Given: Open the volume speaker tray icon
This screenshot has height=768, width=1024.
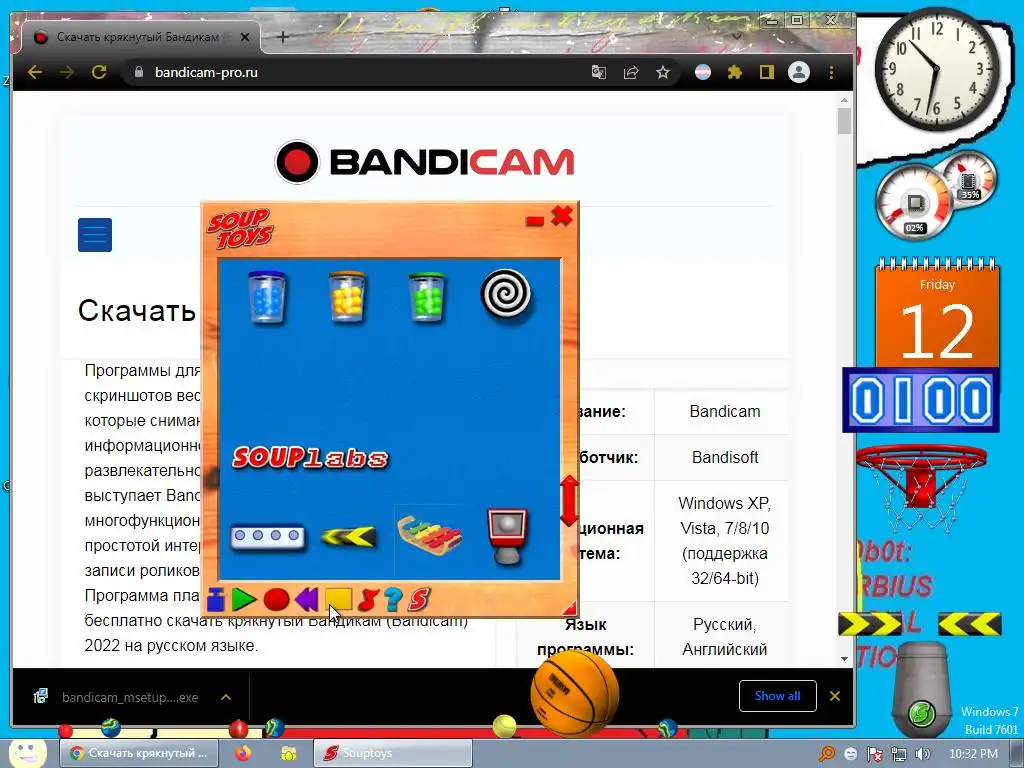Looking at the screenshot, I should [x=923, y=754].
